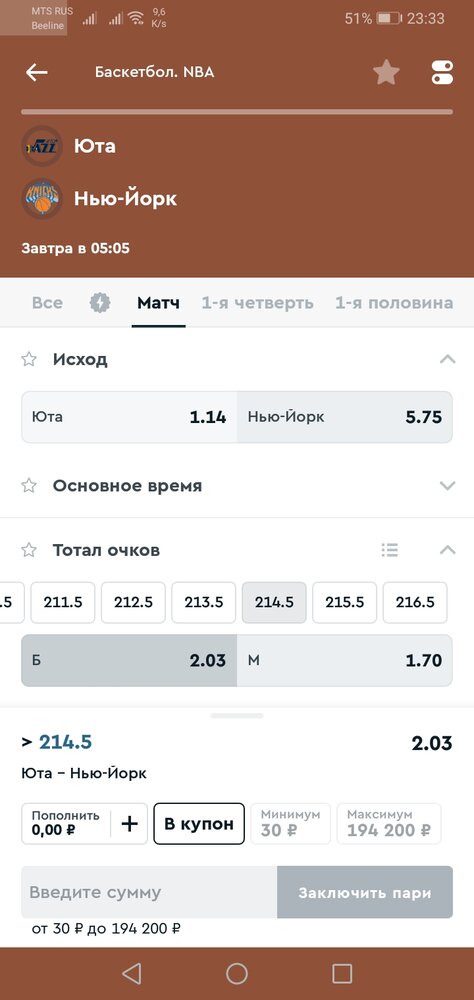This screenshot has width=474, height=1000.
Task: Add match to favorites with header star
Action: click(386, 72)
